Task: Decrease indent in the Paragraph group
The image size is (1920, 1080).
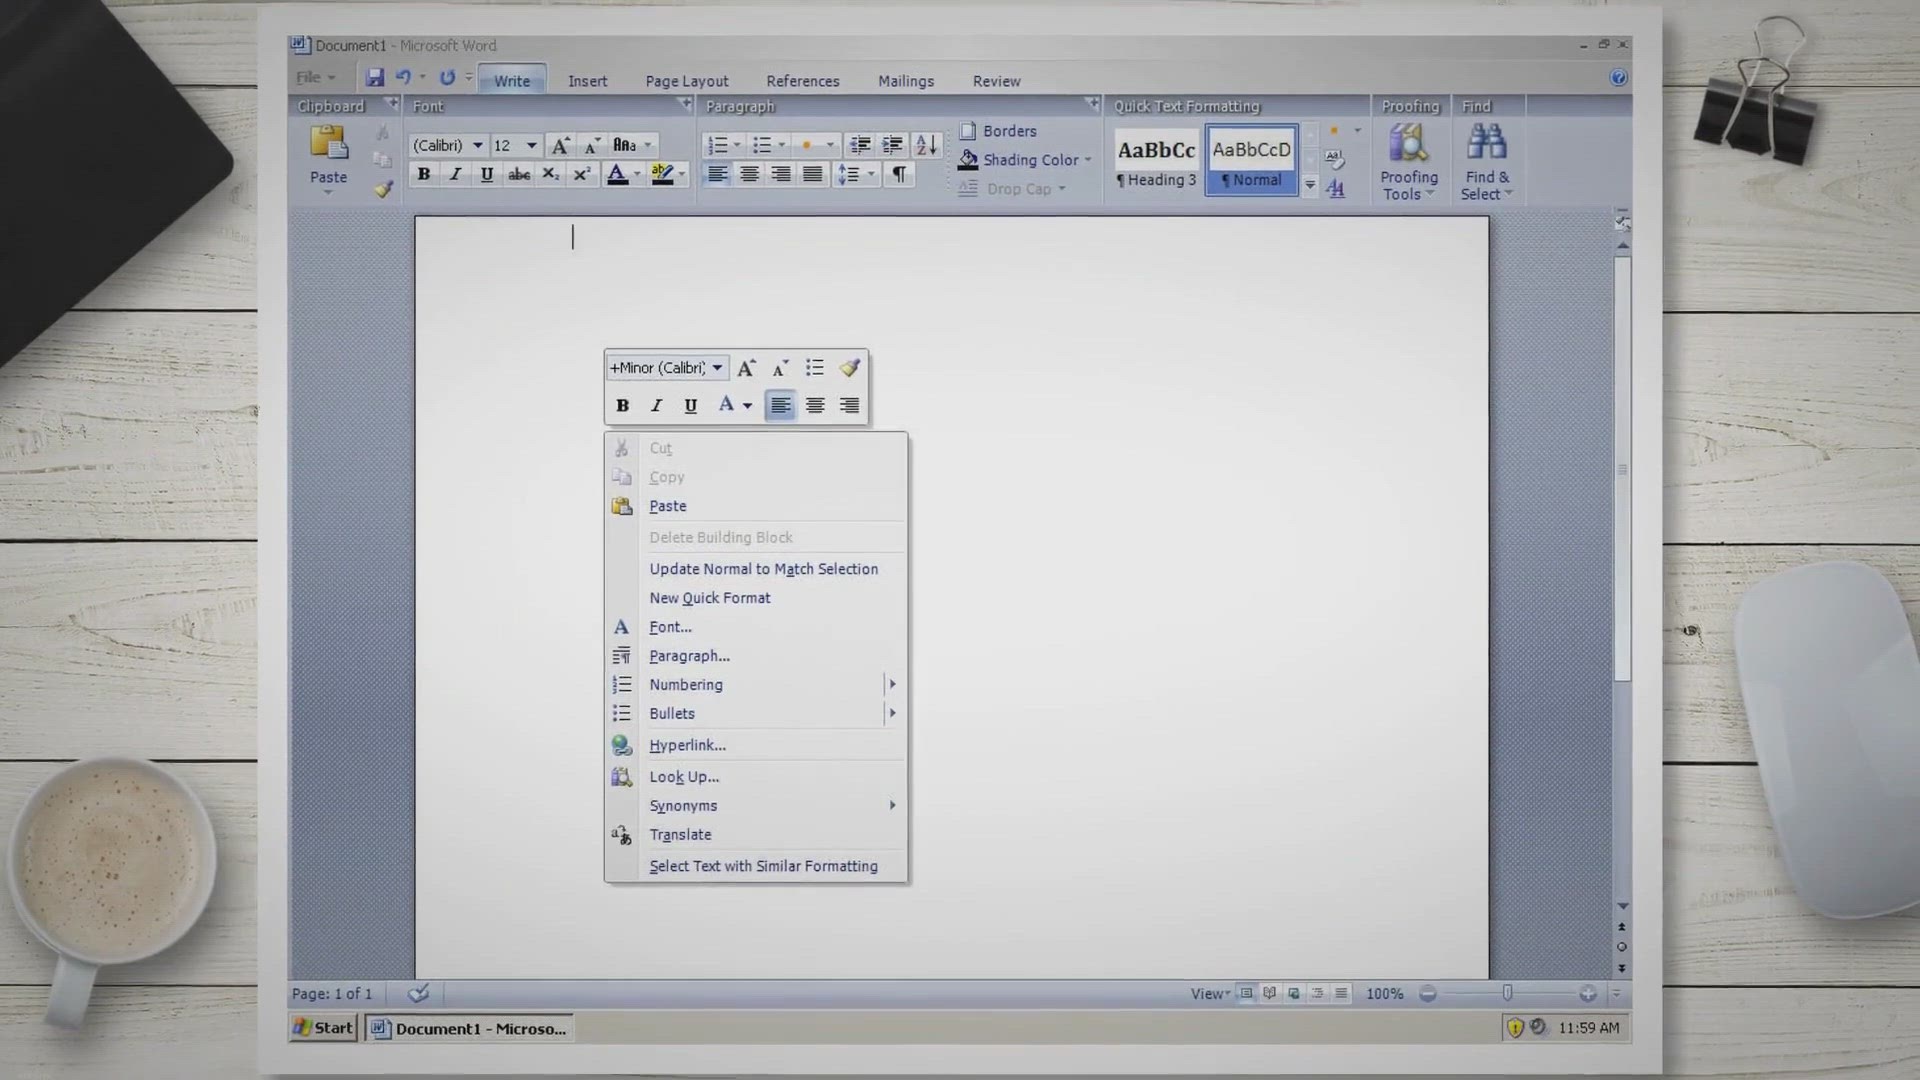Action: (860, 146)
